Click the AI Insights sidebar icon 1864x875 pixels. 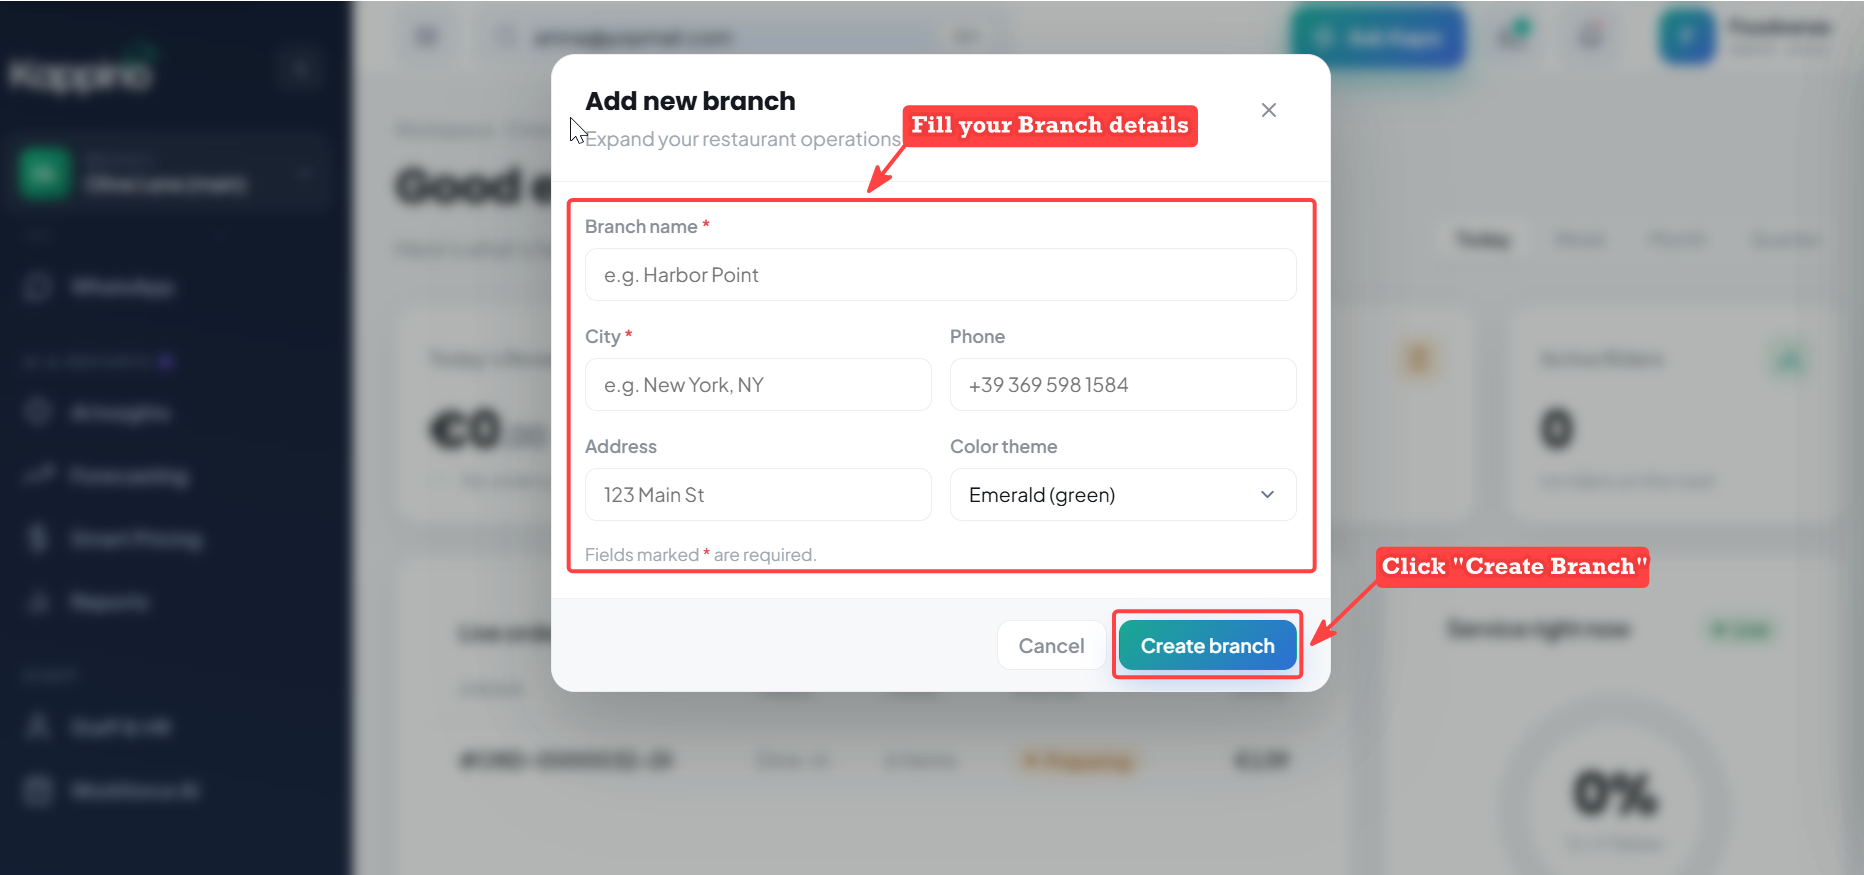(38, 412)
